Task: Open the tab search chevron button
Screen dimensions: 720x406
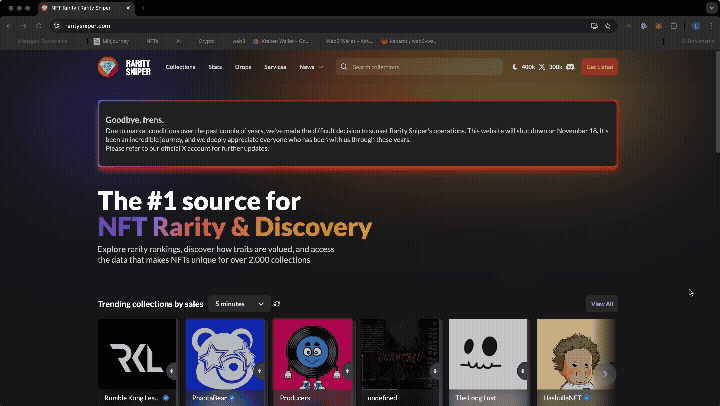Action: click(711, 8)
